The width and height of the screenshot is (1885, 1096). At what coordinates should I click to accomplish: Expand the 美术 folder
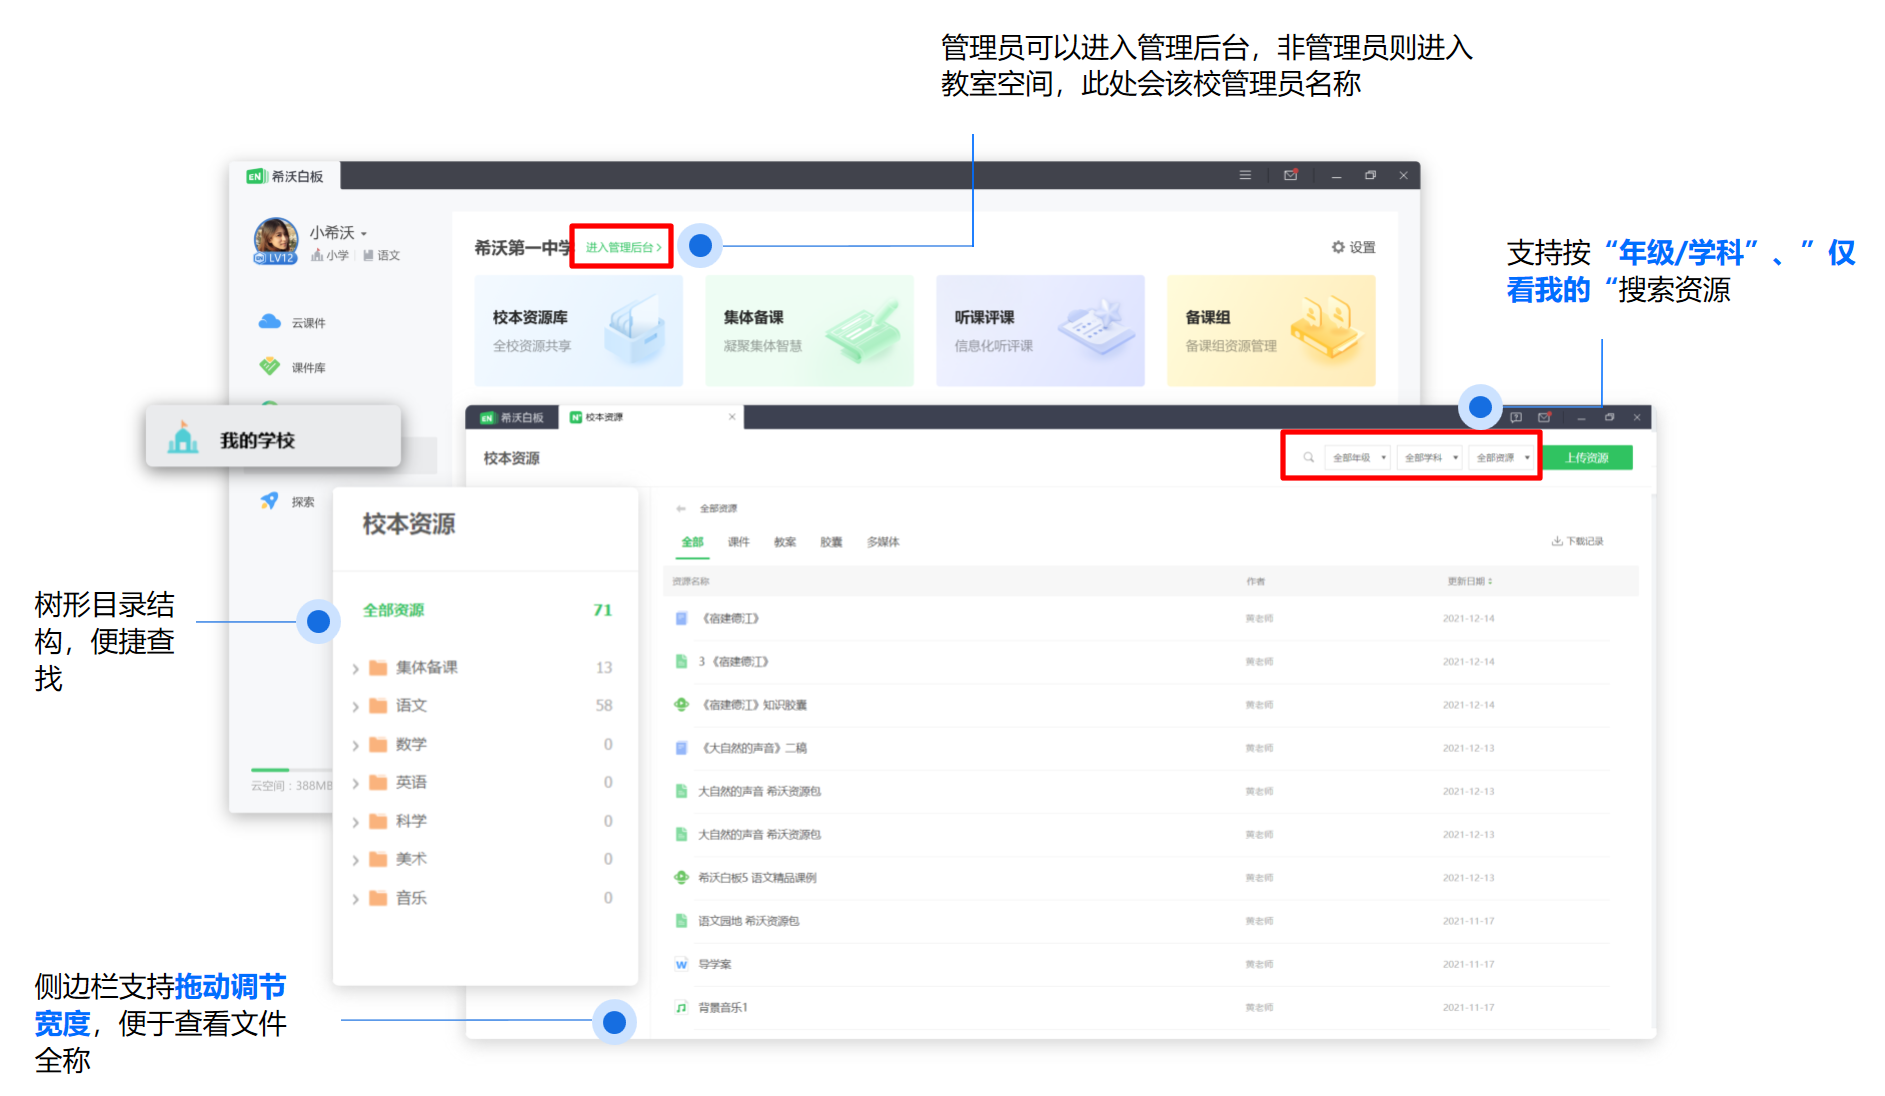click(356, 860)
